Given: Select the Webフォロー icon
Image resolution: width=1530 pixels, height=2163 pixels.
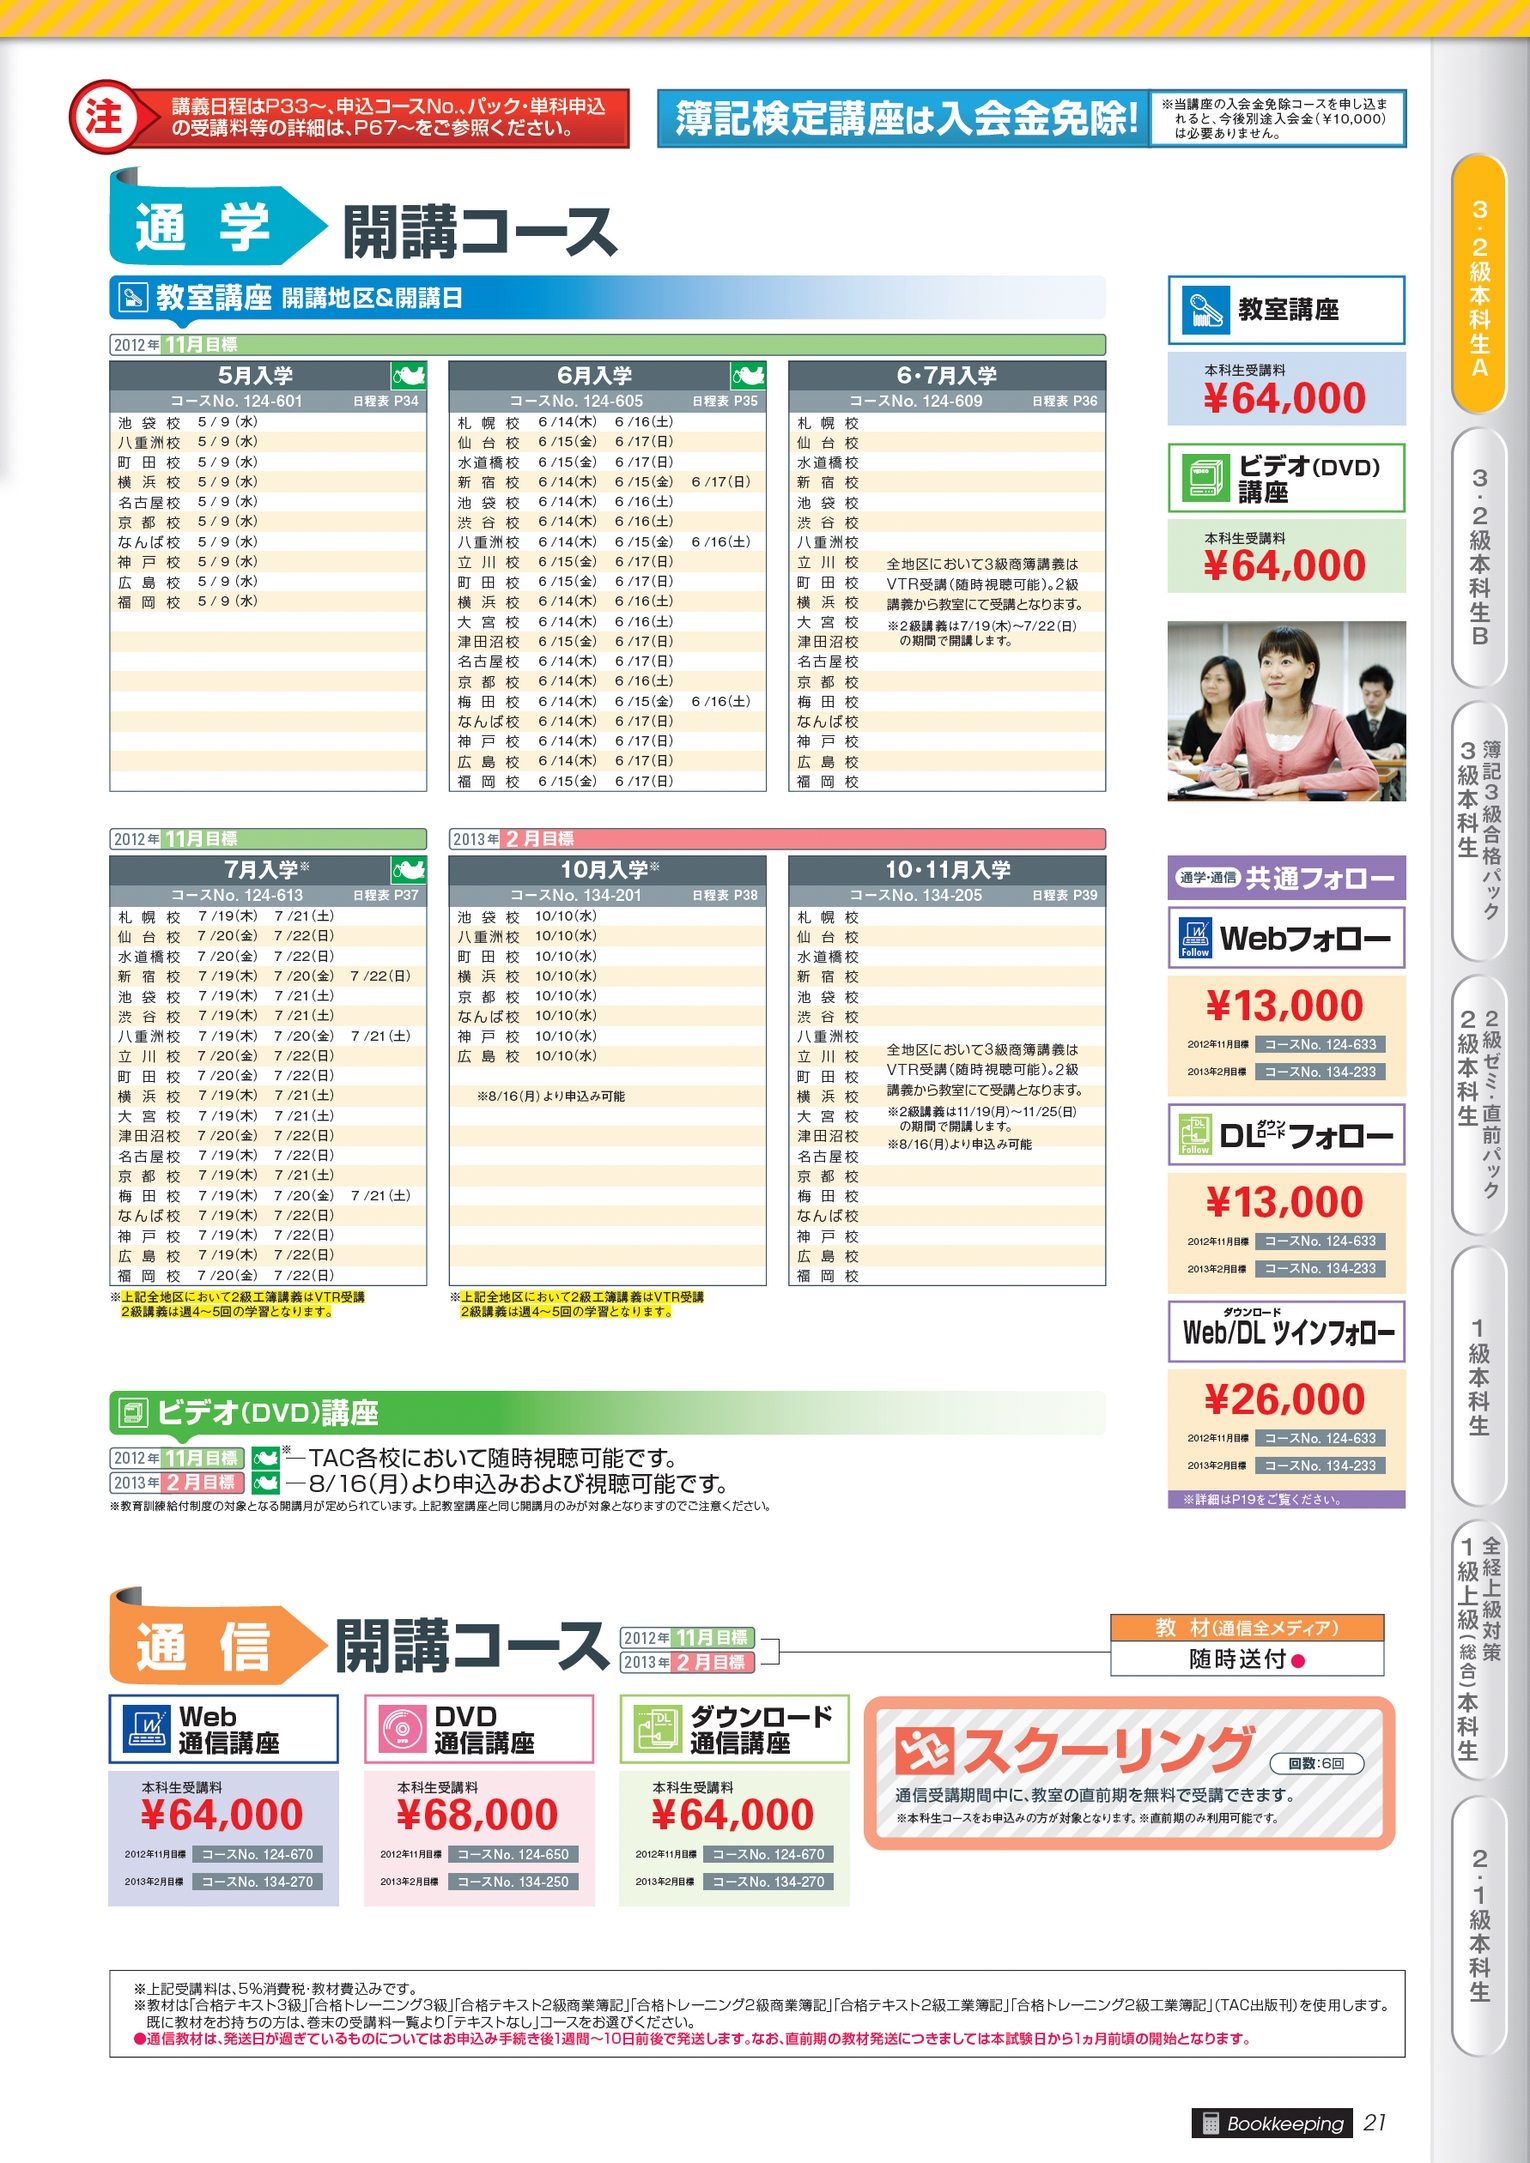Looking at the screenshot, I should (x=1195, y=938).
